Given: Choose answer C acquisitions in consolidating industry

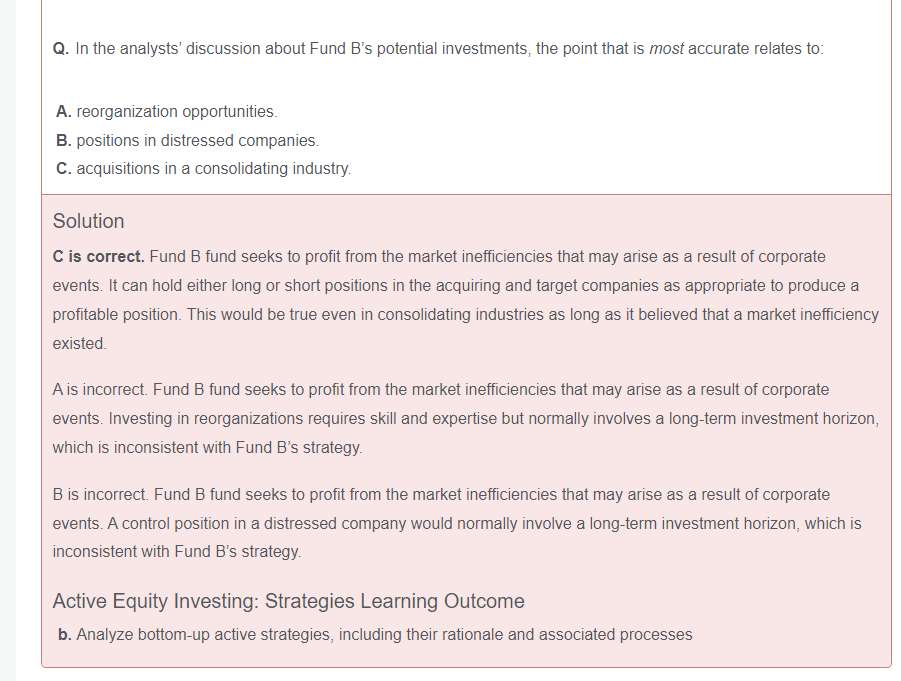Looking at the screenshot, I should point(213,169).
